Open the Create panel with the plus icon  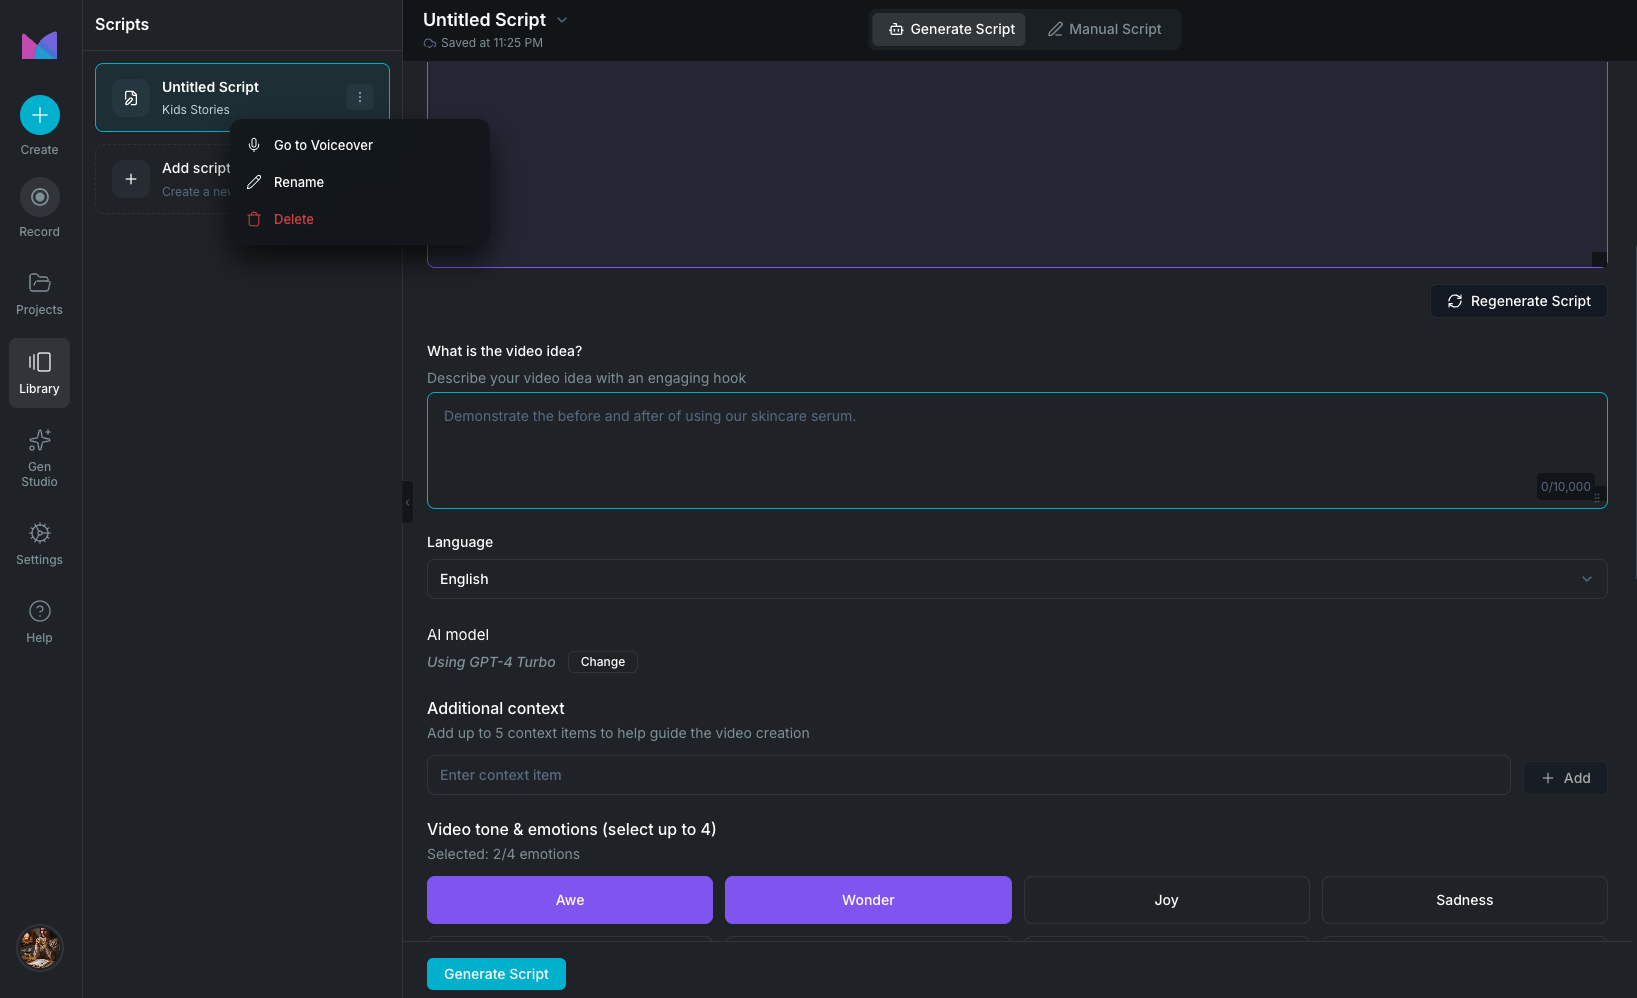click(39, 115)
